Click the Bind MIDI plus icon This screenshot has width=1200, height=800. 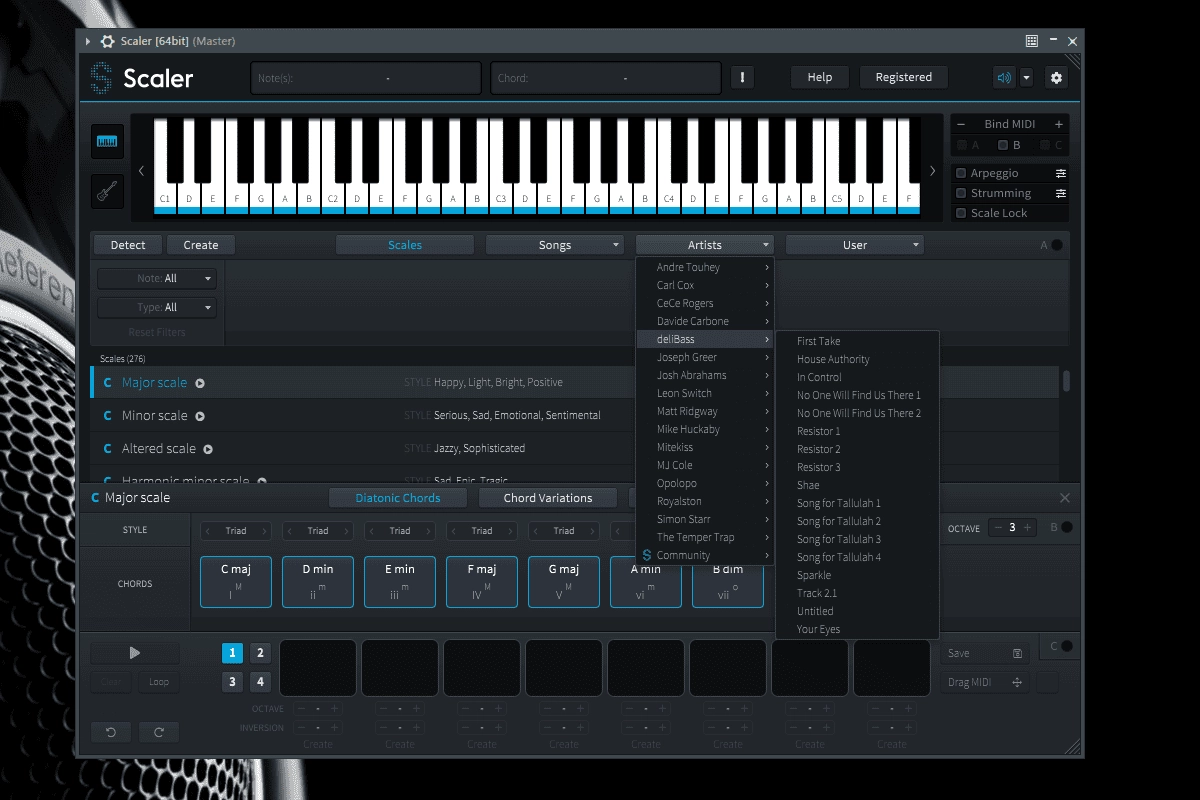[1058, 124]
